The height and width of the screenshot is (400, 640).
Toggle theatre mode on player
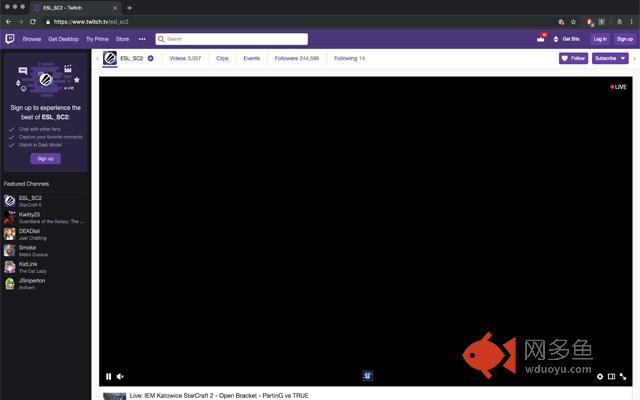tap(612, 376)
